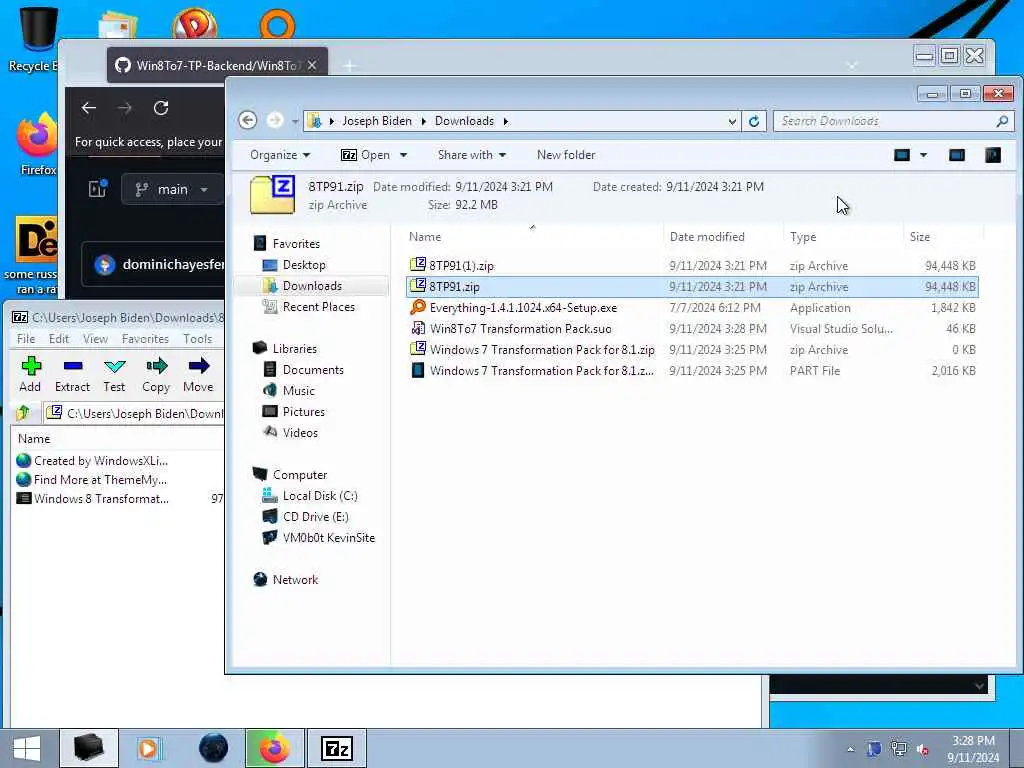Click the search magnifier icon in Explorer
Viewport: 1024px width, 768px height.
[x=1002, y=121]
